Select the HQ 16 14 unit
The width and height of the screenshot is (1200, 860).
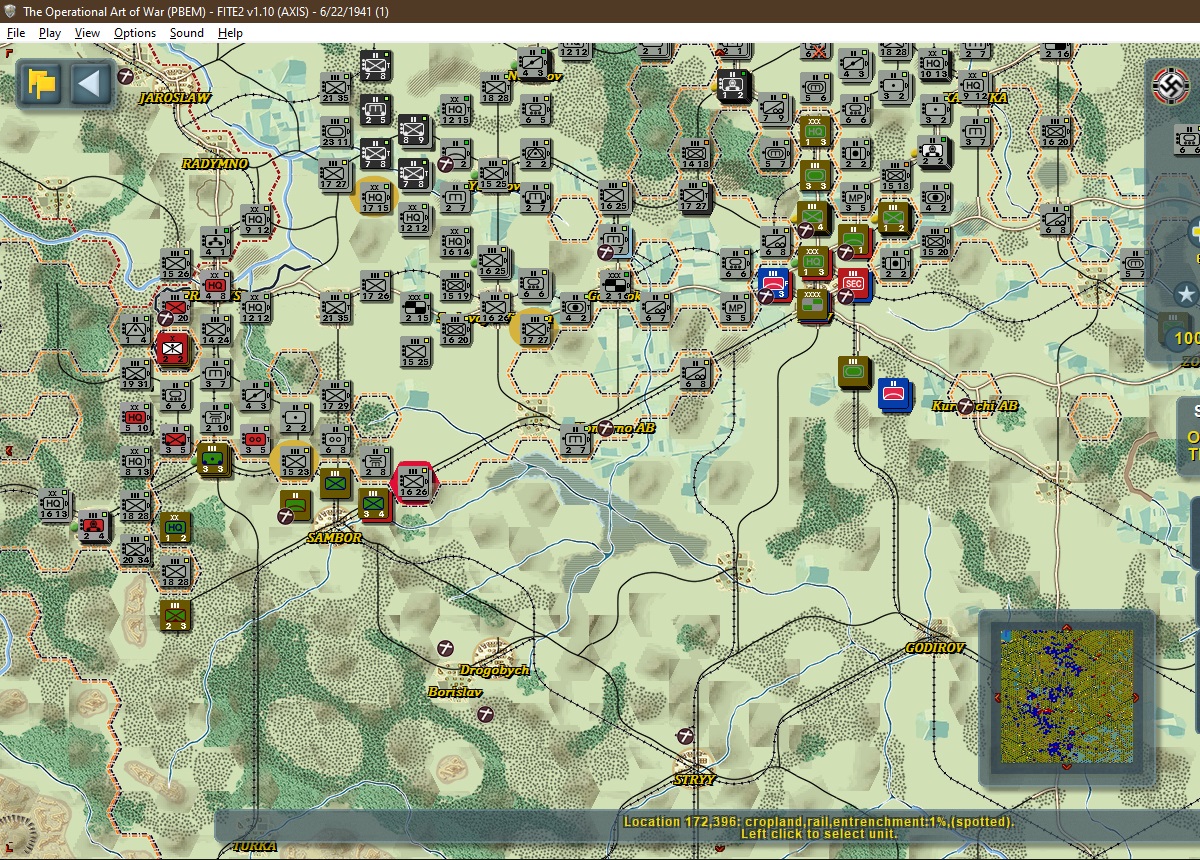tap(455, 240)
